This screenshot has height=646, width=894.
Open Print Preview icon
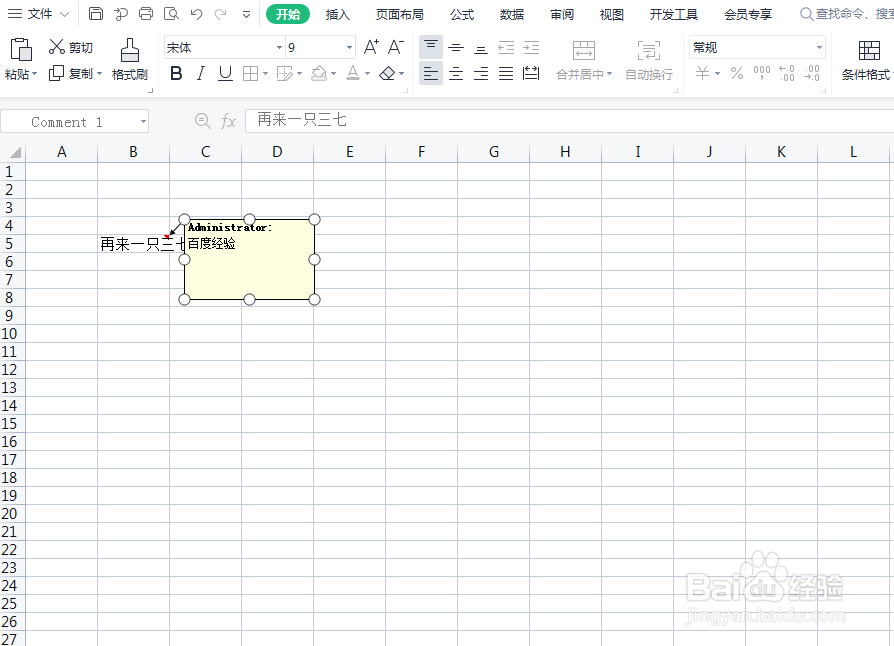(171, 14)
